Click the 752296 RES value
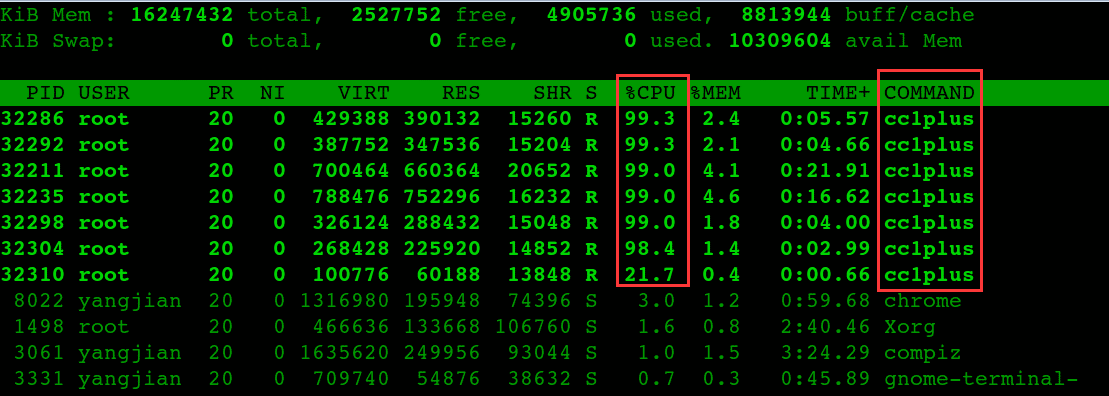This screenshot has width=1109, height=396. click(442, 197)
